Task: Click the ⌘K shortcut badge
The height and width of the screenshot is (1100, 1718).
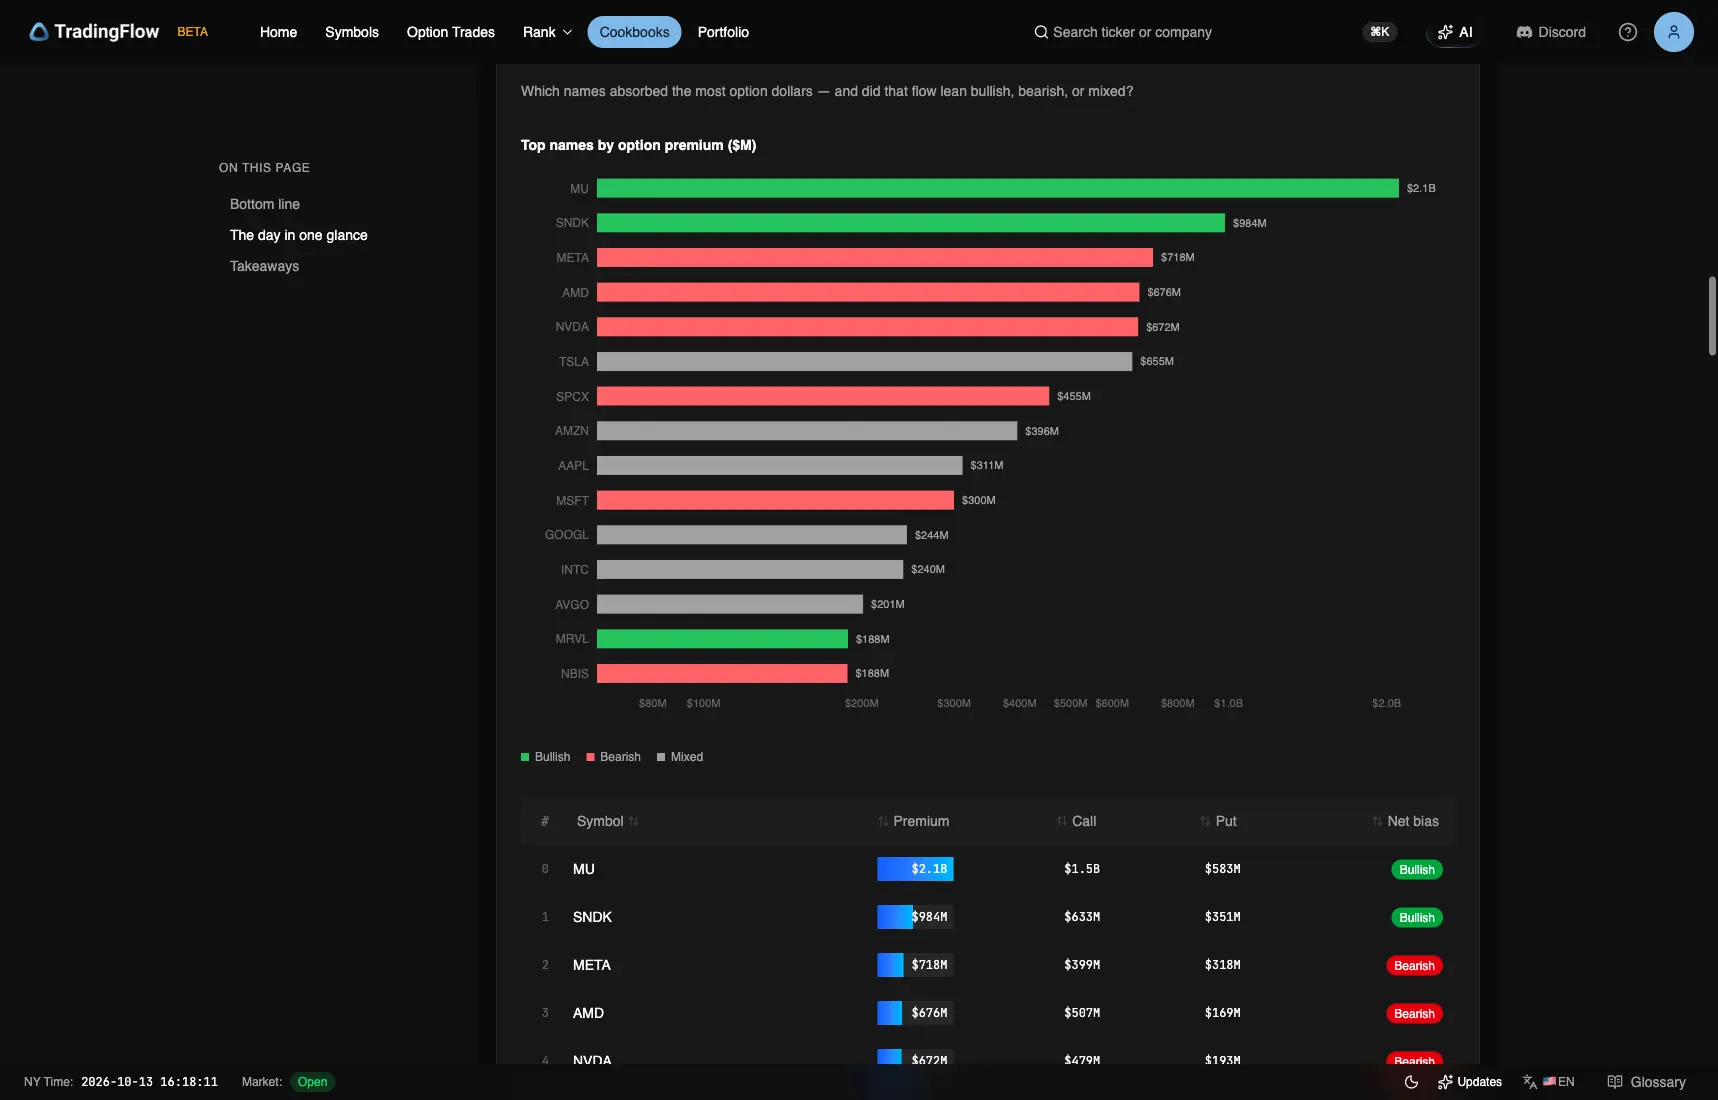Action: point(1379,32)
